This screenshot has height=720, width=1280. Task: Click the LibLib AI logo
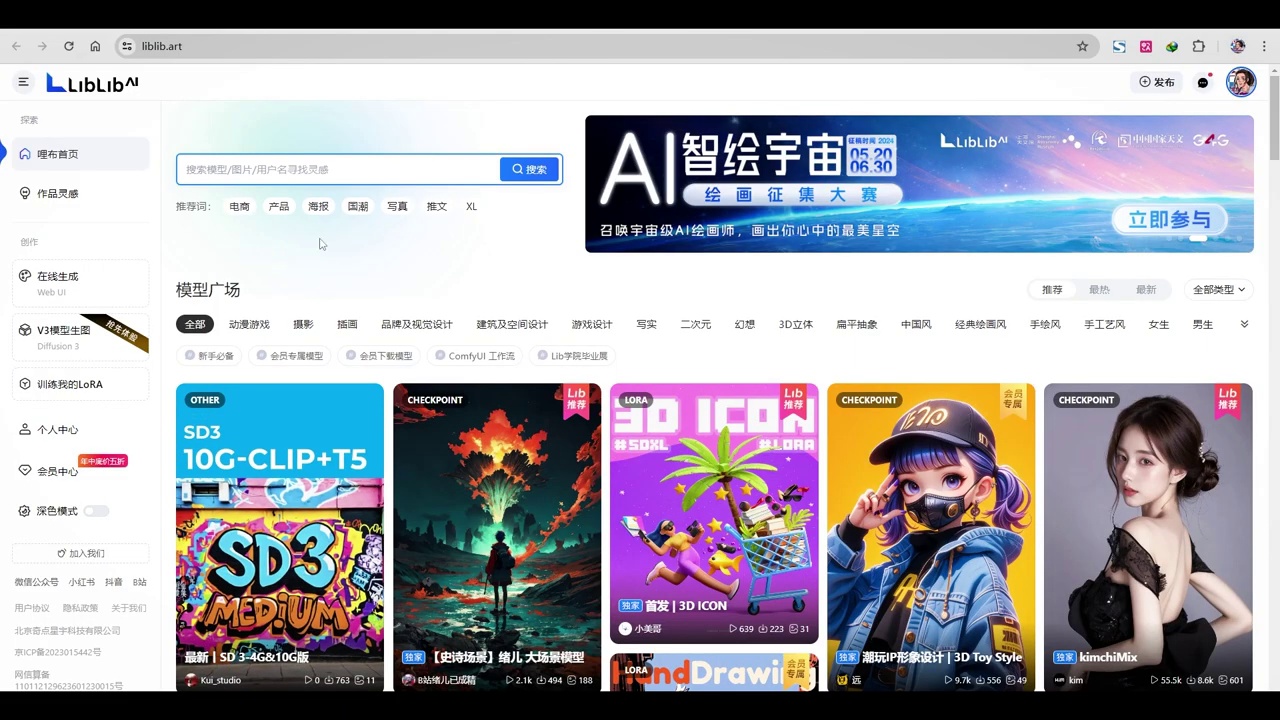point(92,83)
